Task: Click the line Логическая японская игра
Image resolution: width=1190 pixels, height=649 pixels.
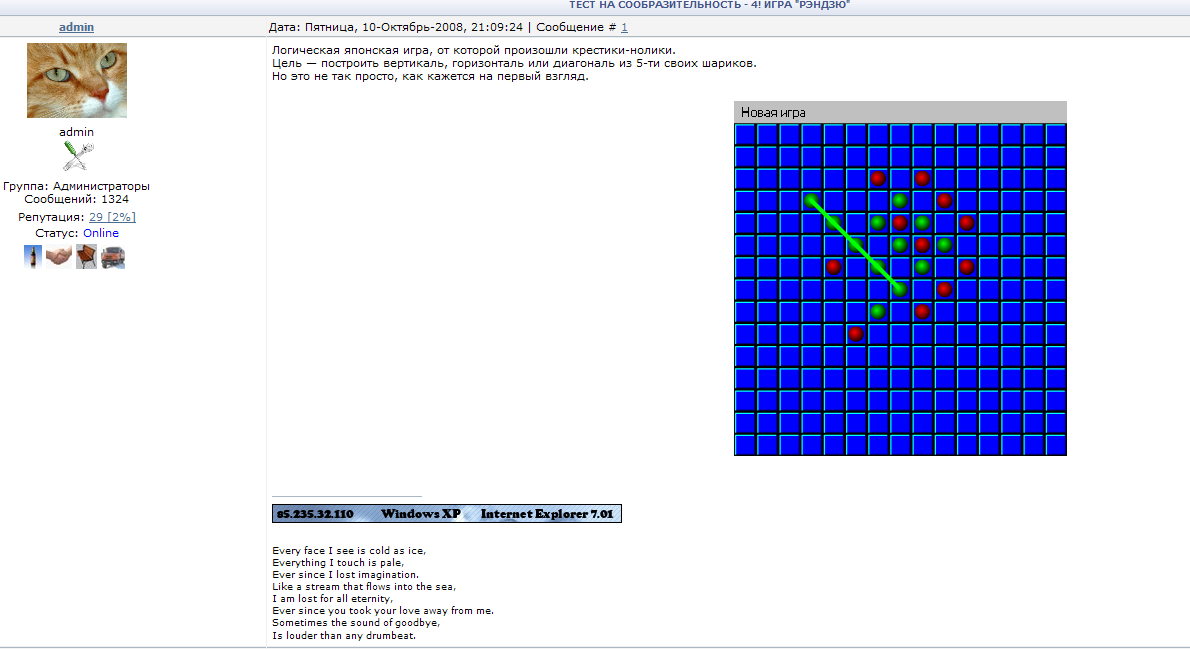Action: coord(474,50)
